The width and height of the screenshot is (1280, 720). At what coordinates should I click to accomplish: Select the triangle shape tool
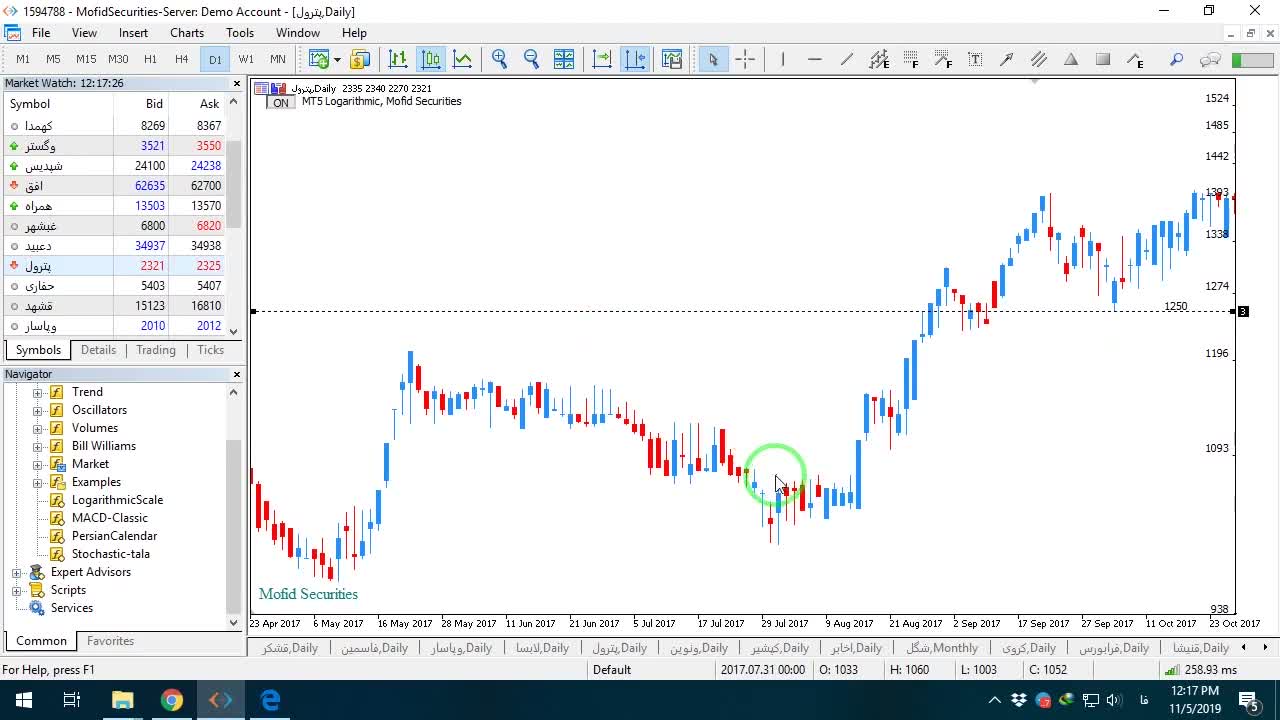[1071, 59]
